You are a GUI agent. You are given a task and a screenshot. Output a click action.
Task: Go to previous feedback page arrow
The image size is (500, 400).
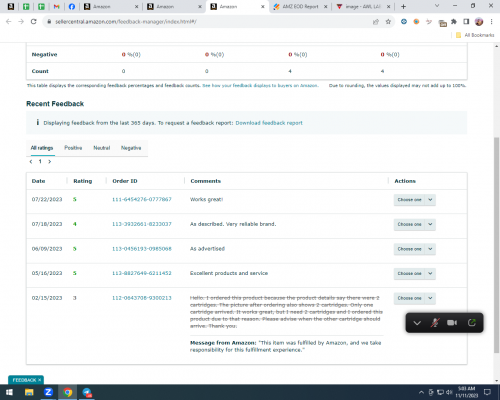click(31, 162)
